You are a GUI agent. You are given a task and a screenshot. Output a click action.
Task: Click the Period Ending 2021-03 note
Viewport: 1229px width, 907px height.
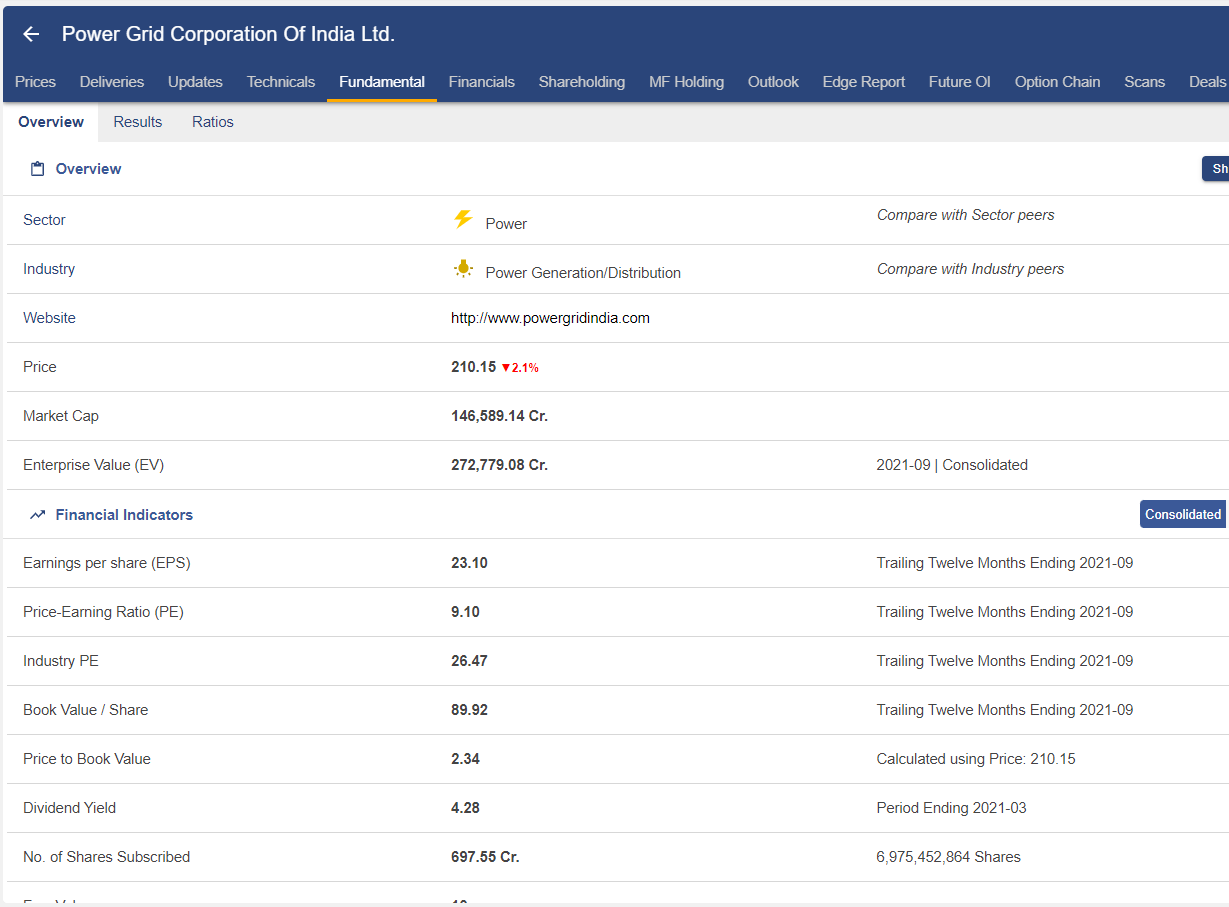point(951,808)
